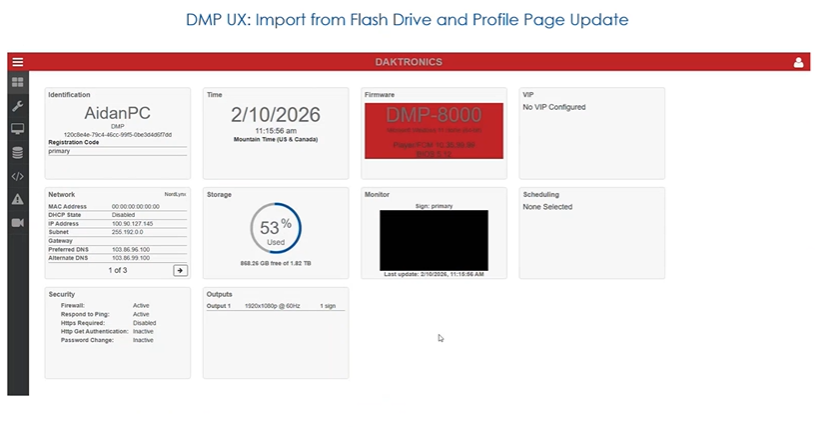Viewport: 817px width, 427px height.
Task: Open the VIP card No VIP Configured
Action: [592, 133]
